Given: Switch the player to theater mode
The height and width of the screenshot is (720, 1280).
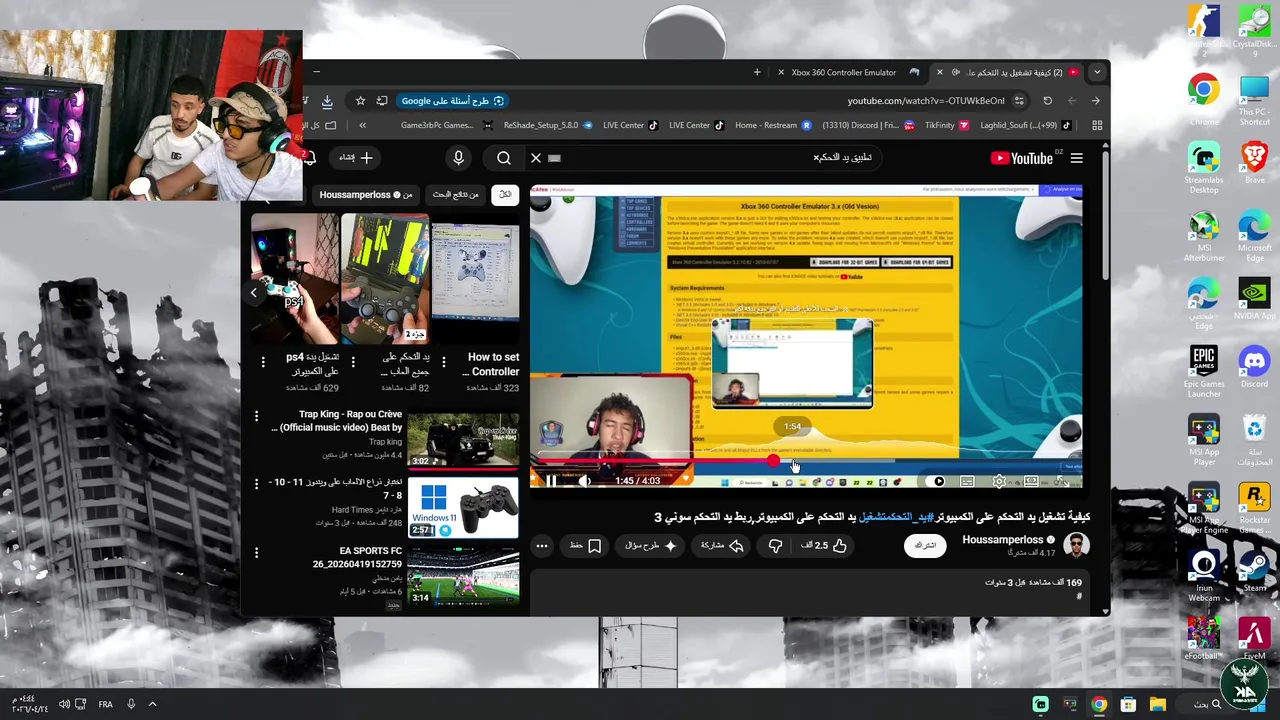Looking at the screenshot, I should pos(1031,482).
